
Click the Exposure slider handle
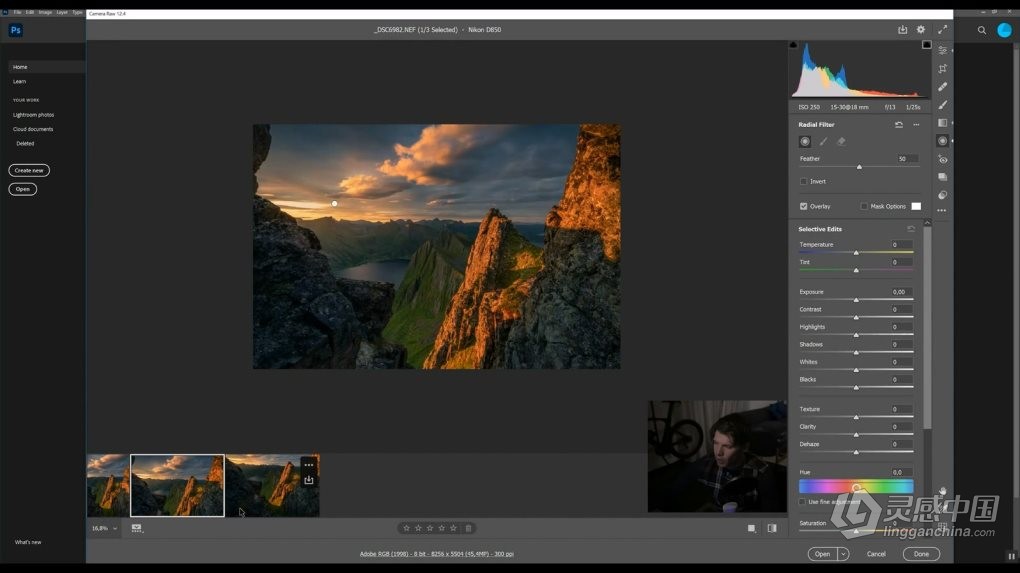856,300
